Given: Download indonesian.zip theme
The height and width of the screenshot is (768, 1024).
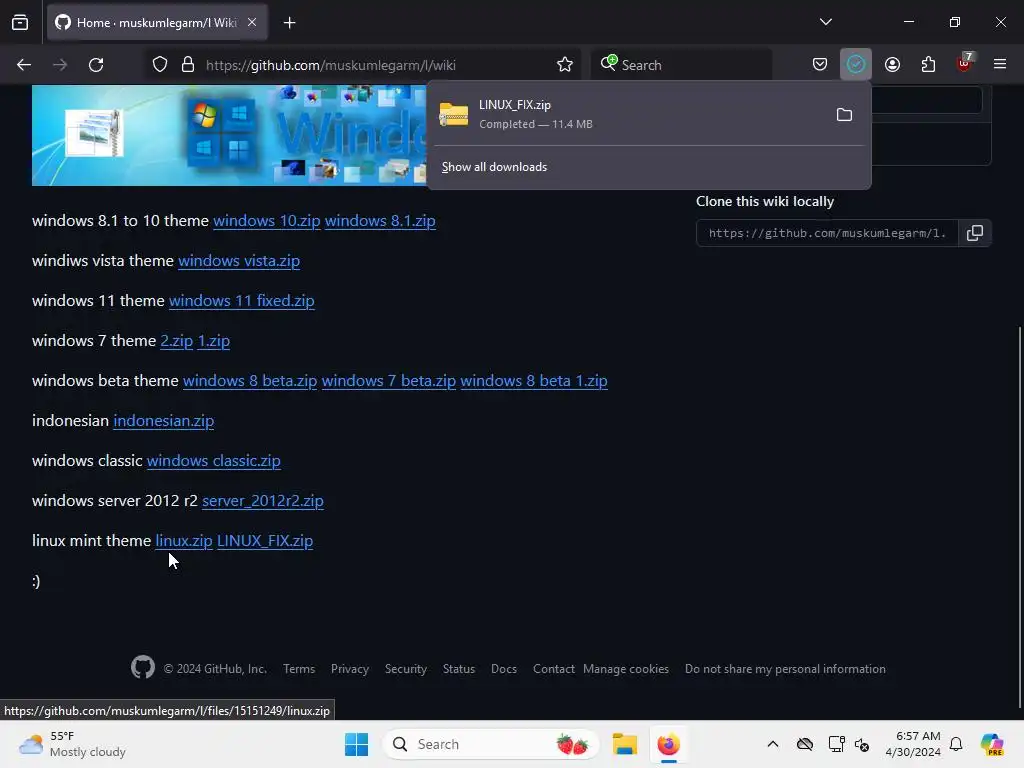Looking at the screenshot, I should click(163, 421).
